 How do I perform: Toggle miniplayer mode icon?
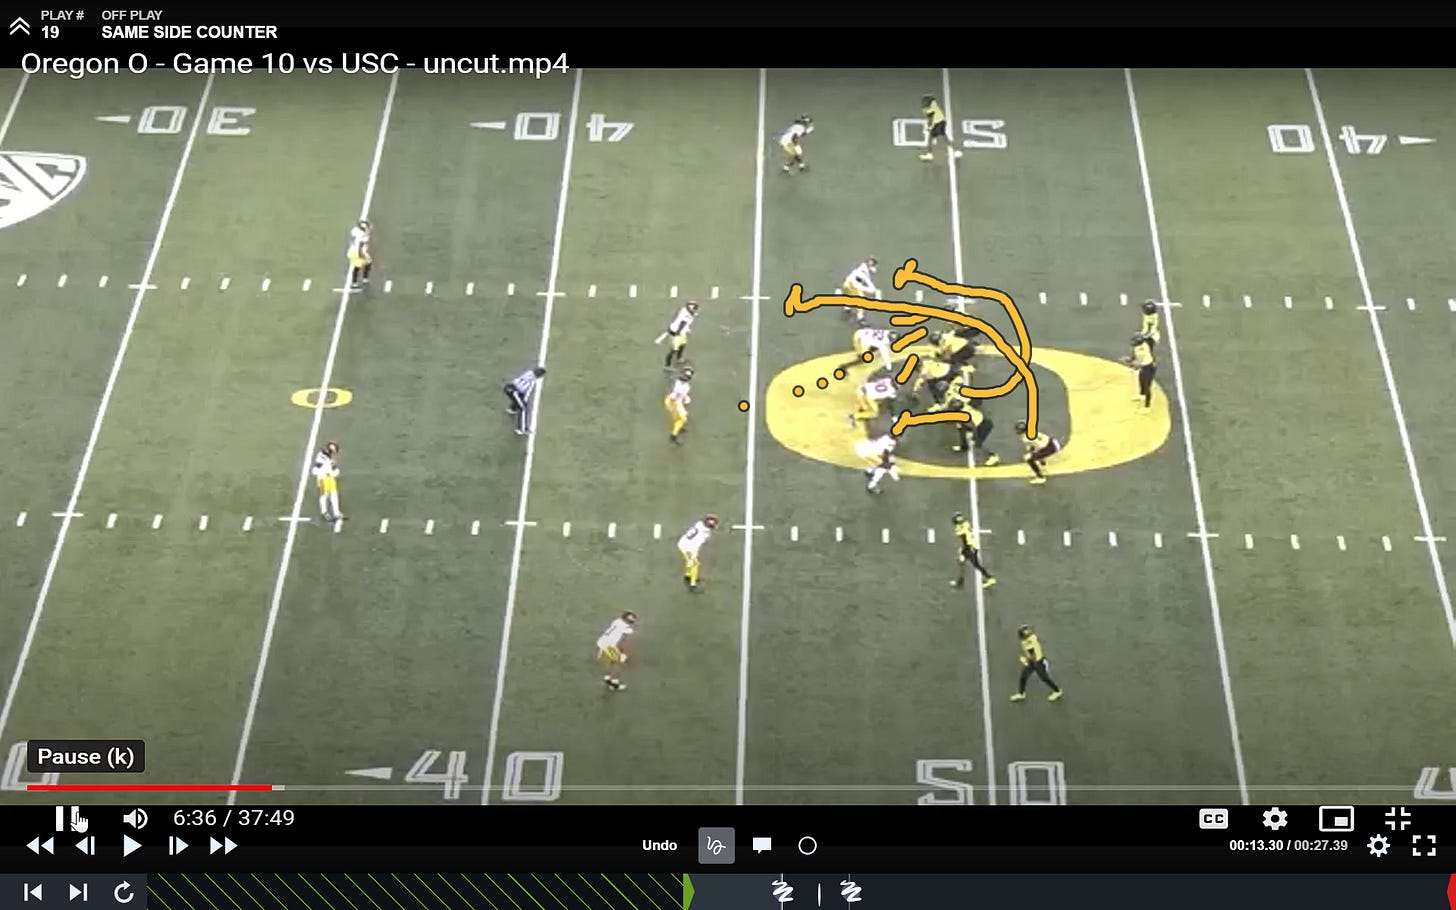(1336, 819)
